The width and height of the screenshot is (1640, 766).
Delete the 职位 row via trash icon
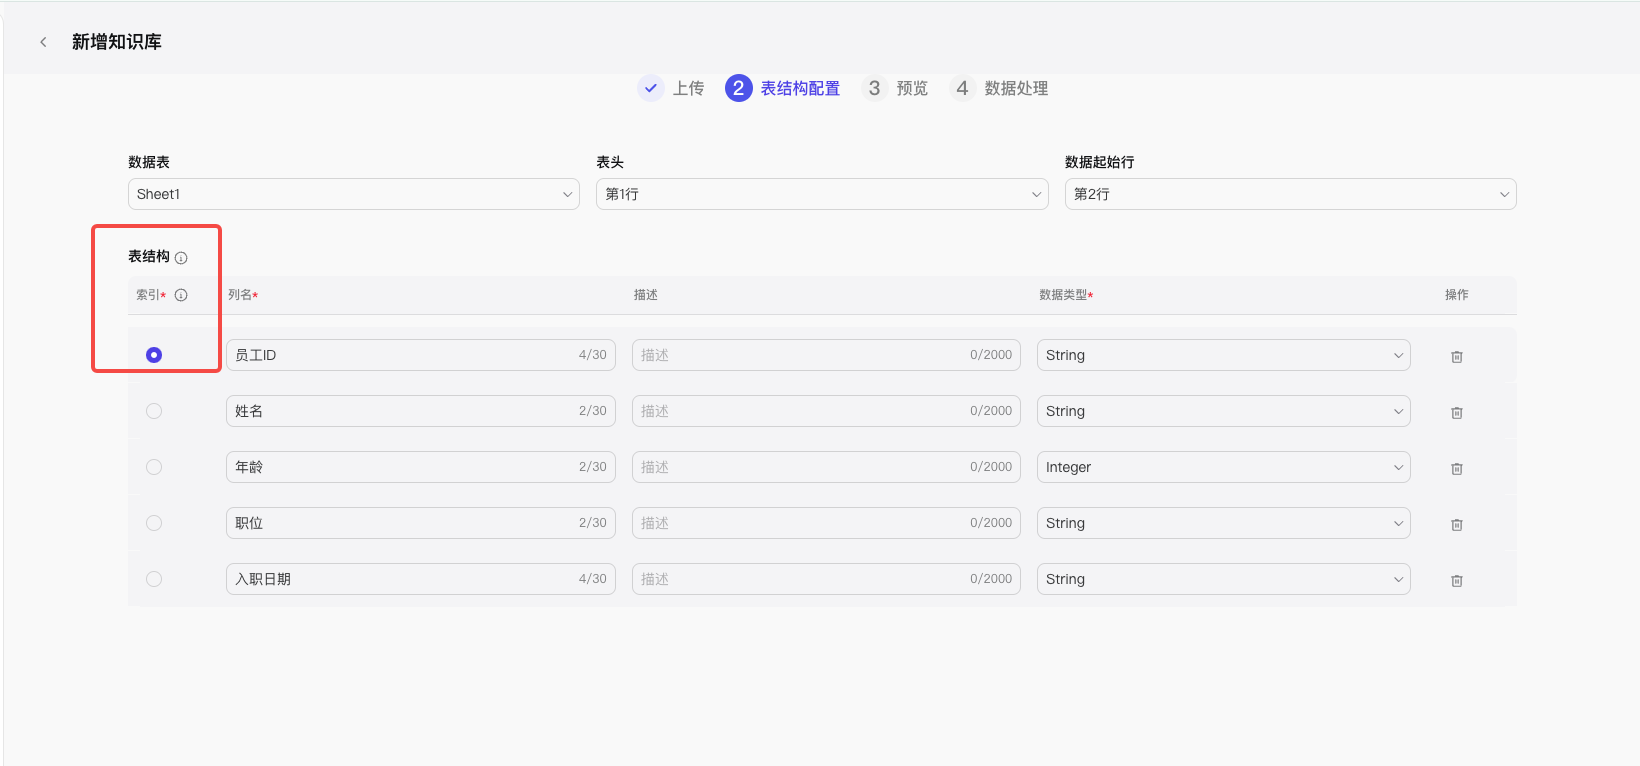1457,524
